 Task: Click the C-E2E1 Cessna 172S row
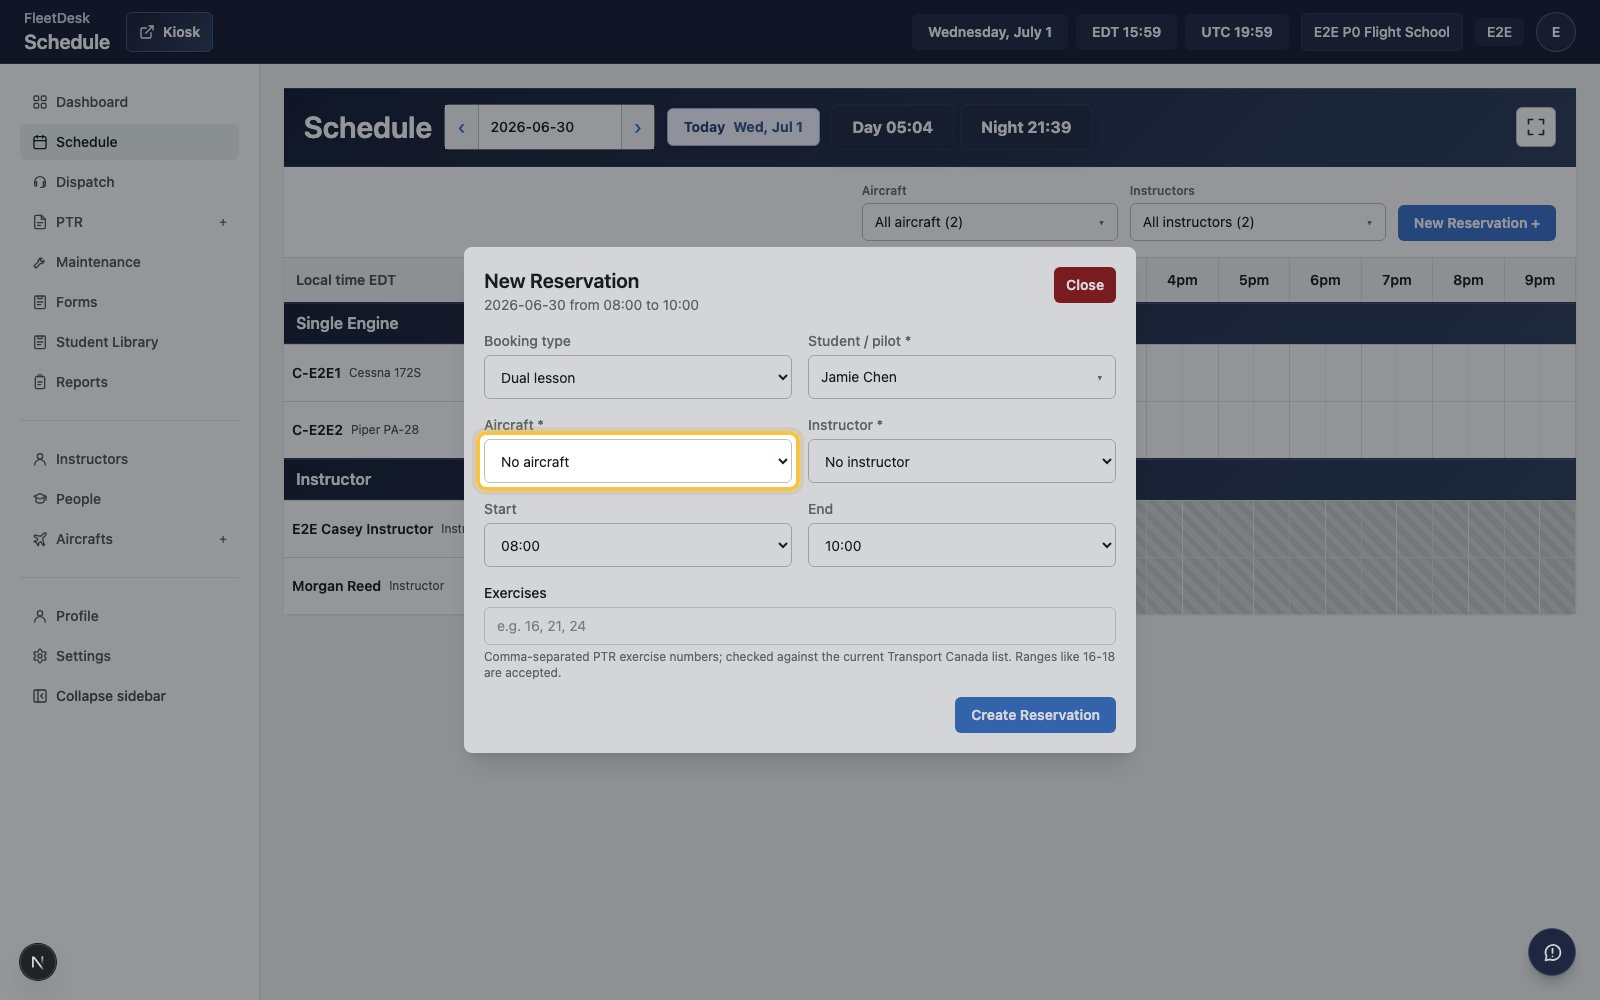[x=374, y=373]
